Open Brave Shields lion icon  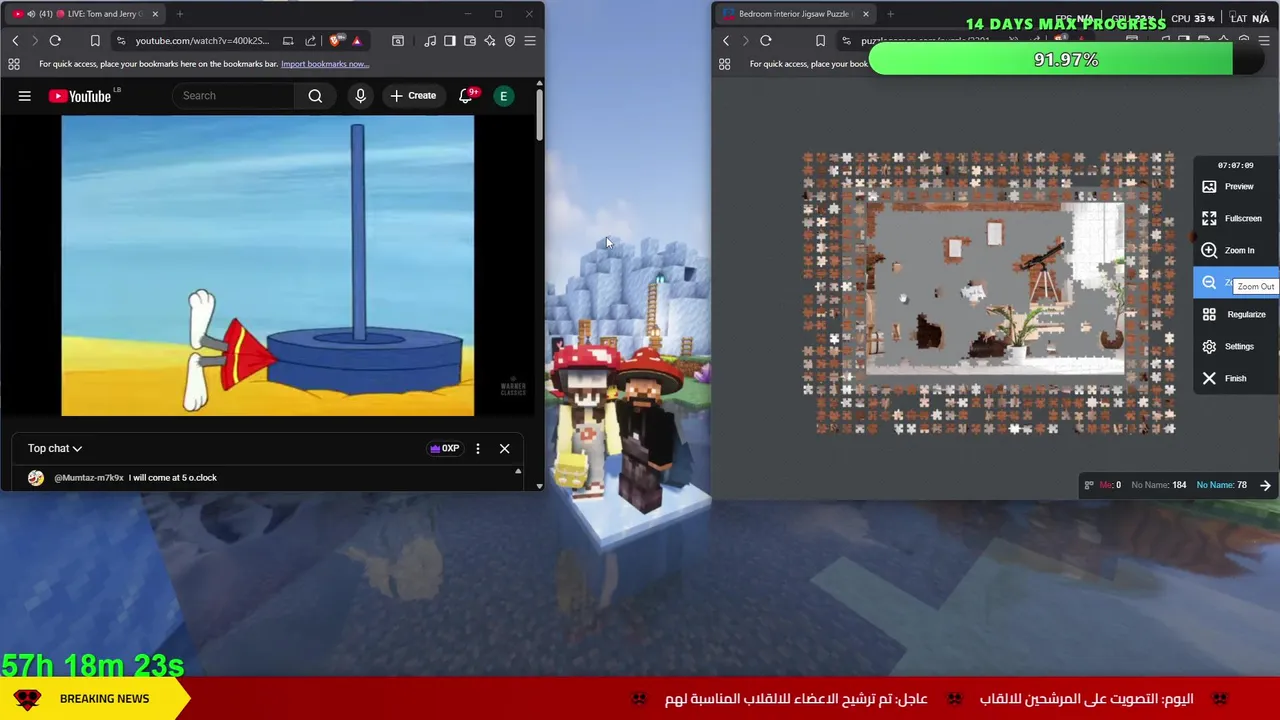click(335, 41)
